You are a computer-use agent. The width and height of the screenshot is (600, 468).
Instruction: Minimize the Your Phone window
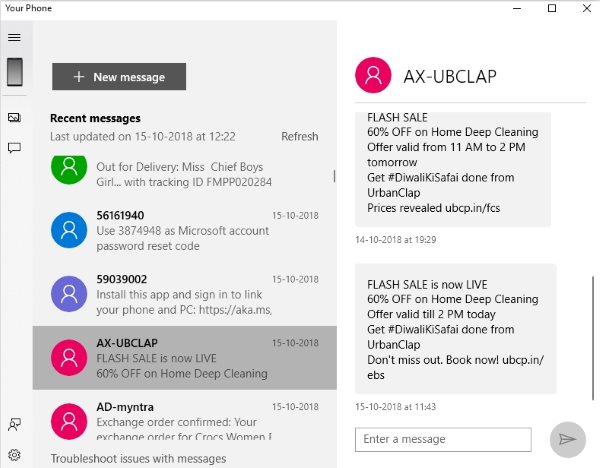click(517, 8)
